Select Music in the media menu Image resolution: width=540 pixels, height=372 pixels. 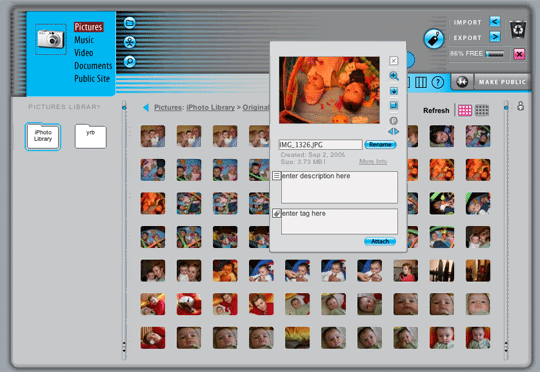click(x=84, y=40)
